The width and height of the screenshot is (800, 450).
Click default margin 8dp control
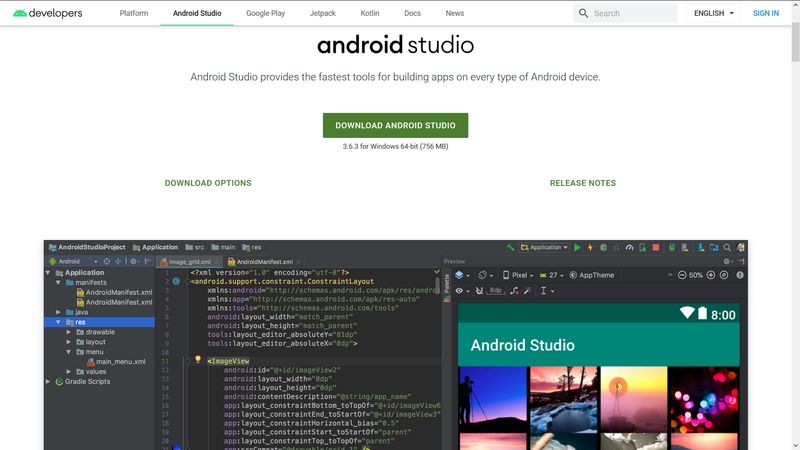pos(495,290)
